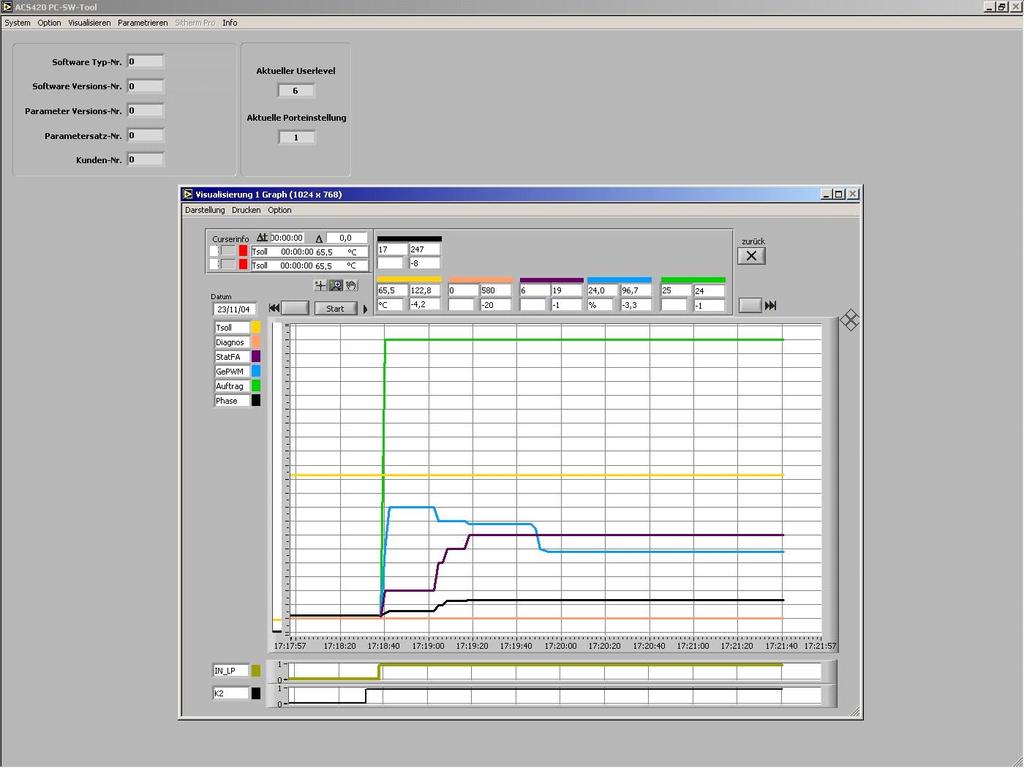The height and width of the screenshot is (768, 1024).
Task: Open the Option menu in graph window
Action: click(280, 210)
